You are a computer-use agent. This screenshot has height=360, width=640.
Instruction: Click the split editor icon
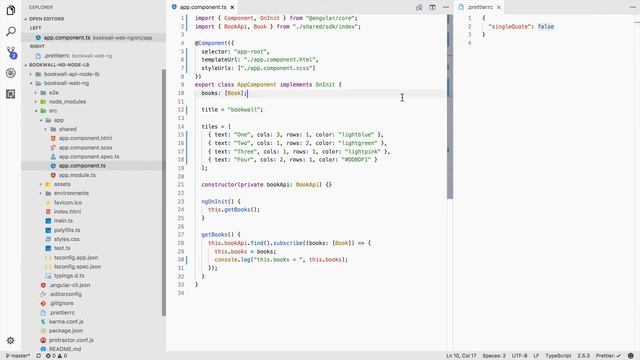432,7
